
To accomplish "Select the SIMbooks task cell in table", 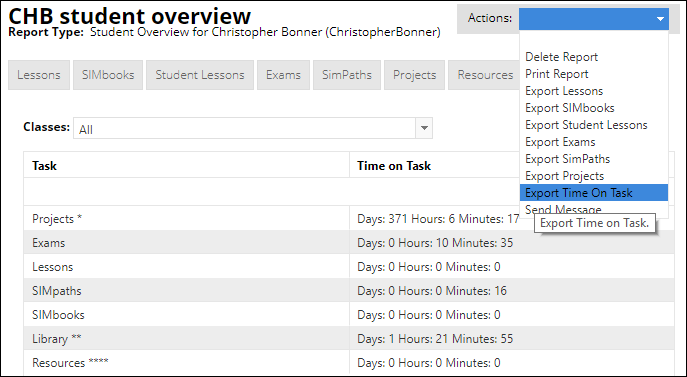I will click(187, 315).
